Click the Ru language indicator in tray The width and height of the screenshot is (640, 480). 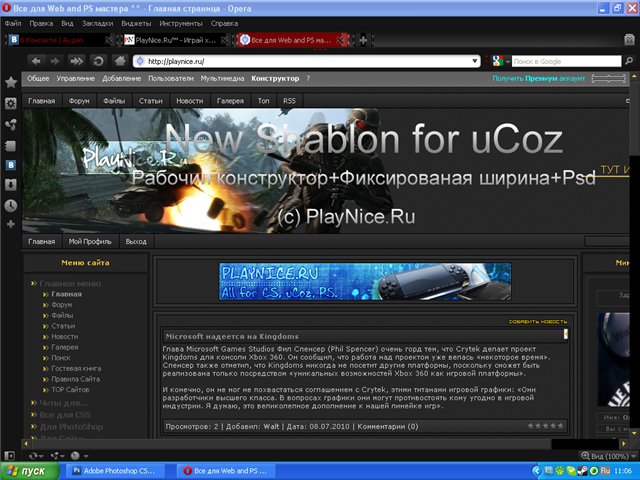pyautogui.click(x=605, y=471)
